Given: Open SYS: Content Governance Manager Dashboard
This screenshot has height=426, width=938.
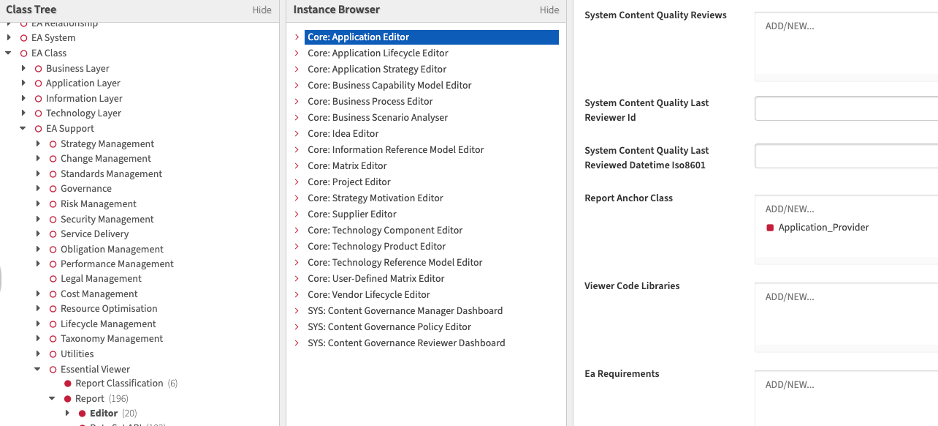Looking at the screenshot, I should point(405,311).
